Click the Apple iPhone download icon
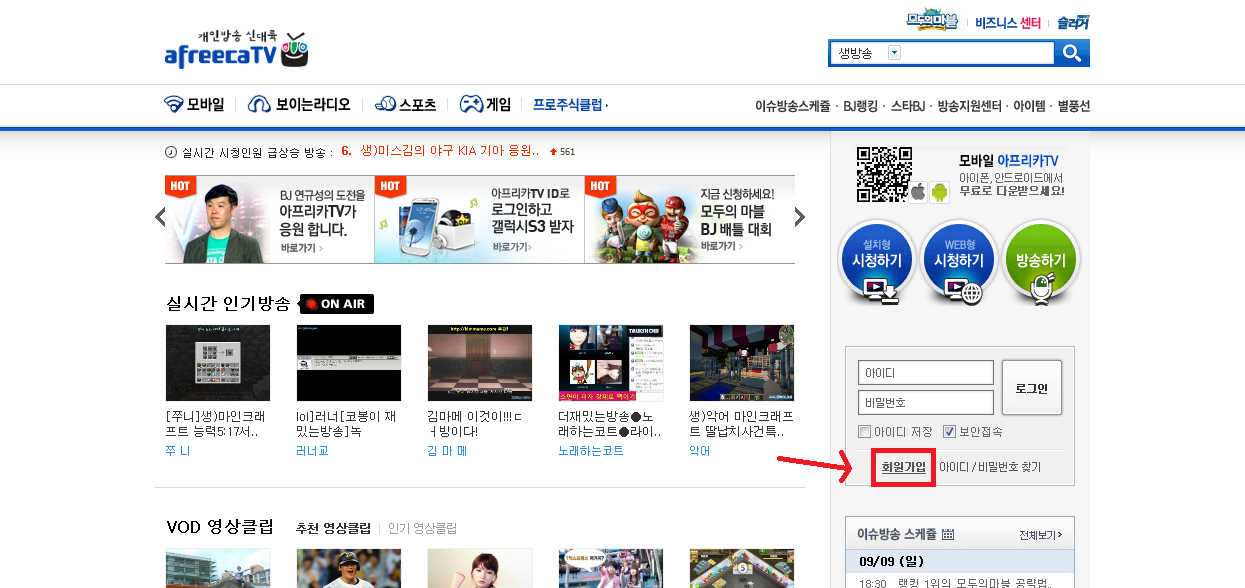1245x588 pixels. [x=918, y=192]
